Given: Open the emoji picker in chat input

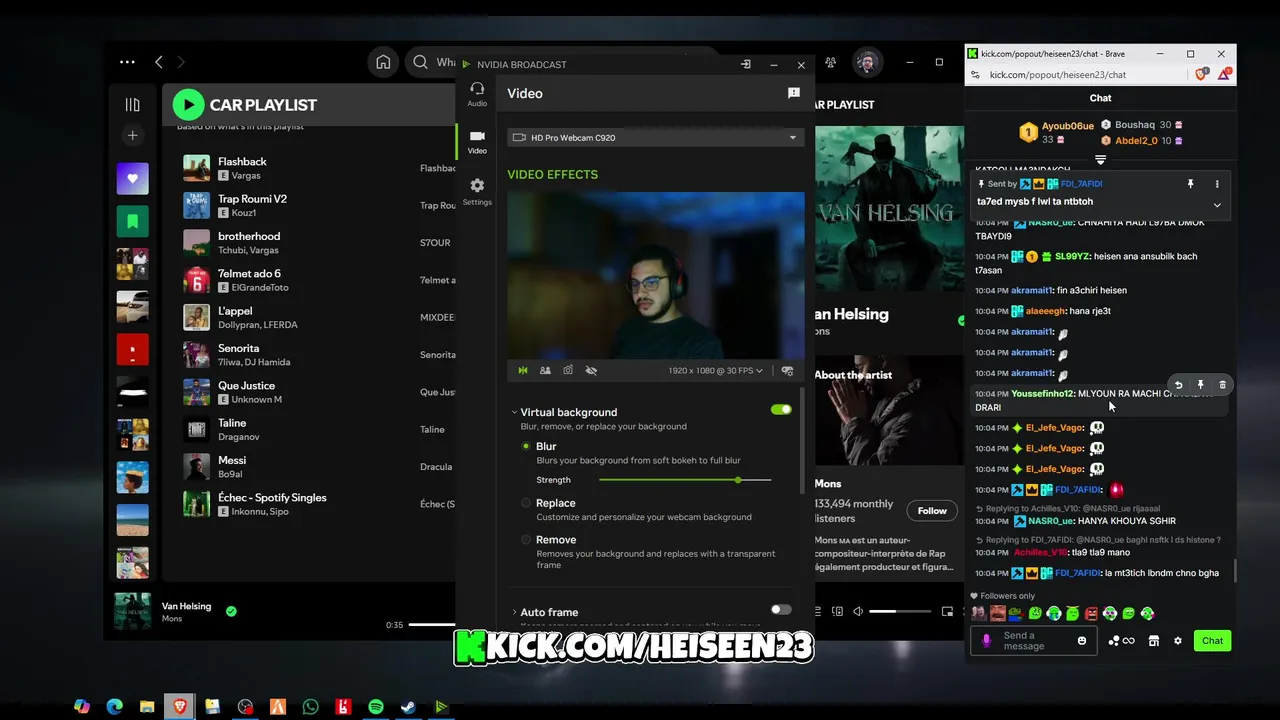Looking at the screenshot, I should 1082,640.
